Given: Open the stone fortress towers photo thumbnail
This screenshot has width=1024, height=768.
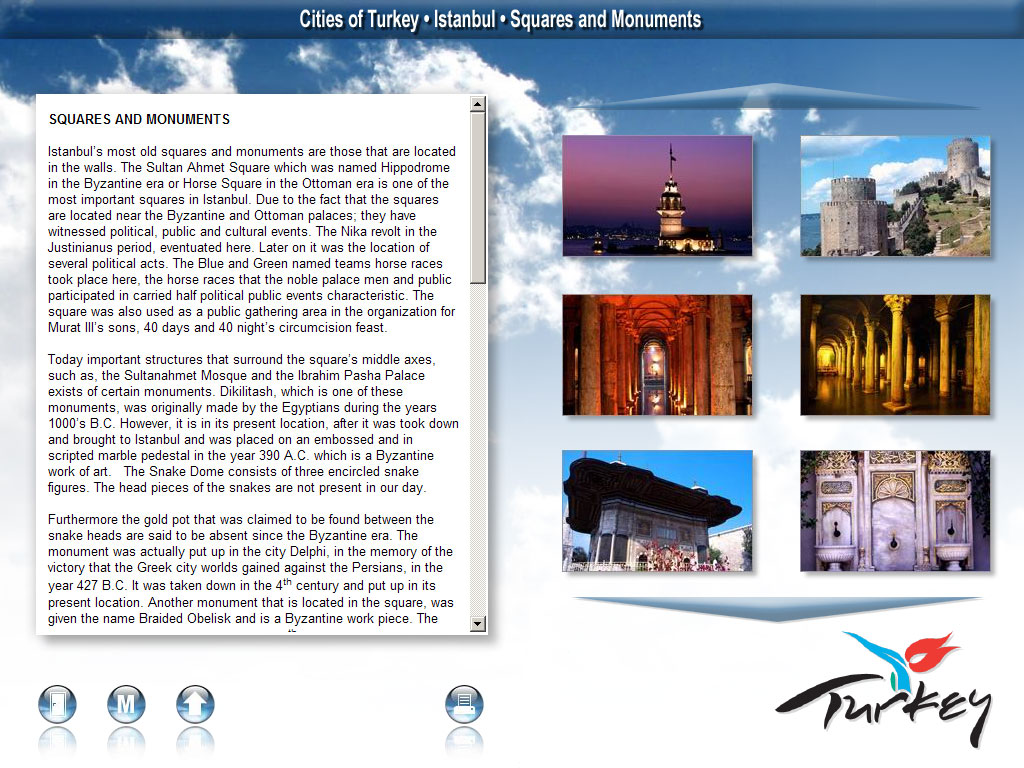Looking at the screenshot, I should 895,196.
